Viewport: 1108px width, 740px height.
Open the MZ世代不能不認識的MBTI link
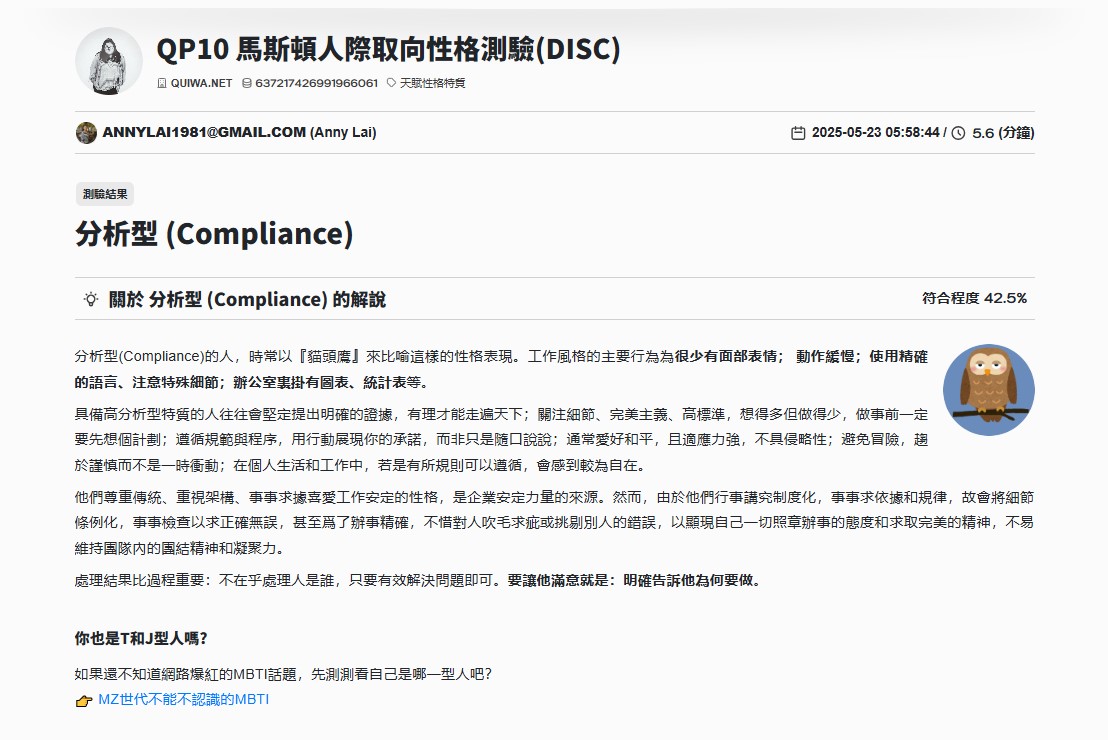tap(184, 700)
